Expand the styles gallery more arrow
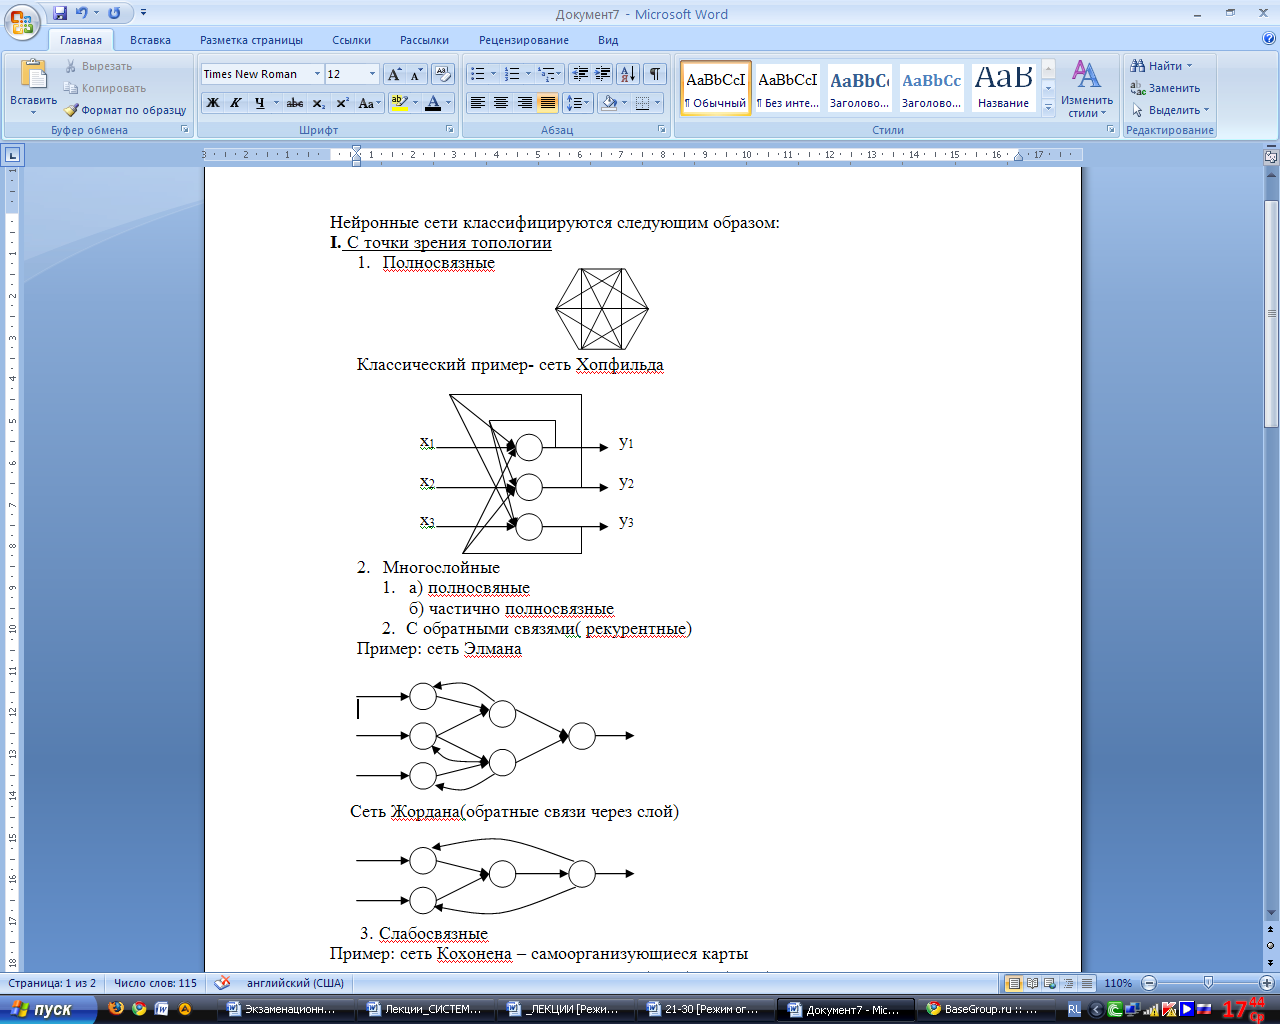 pos(1048,108)
